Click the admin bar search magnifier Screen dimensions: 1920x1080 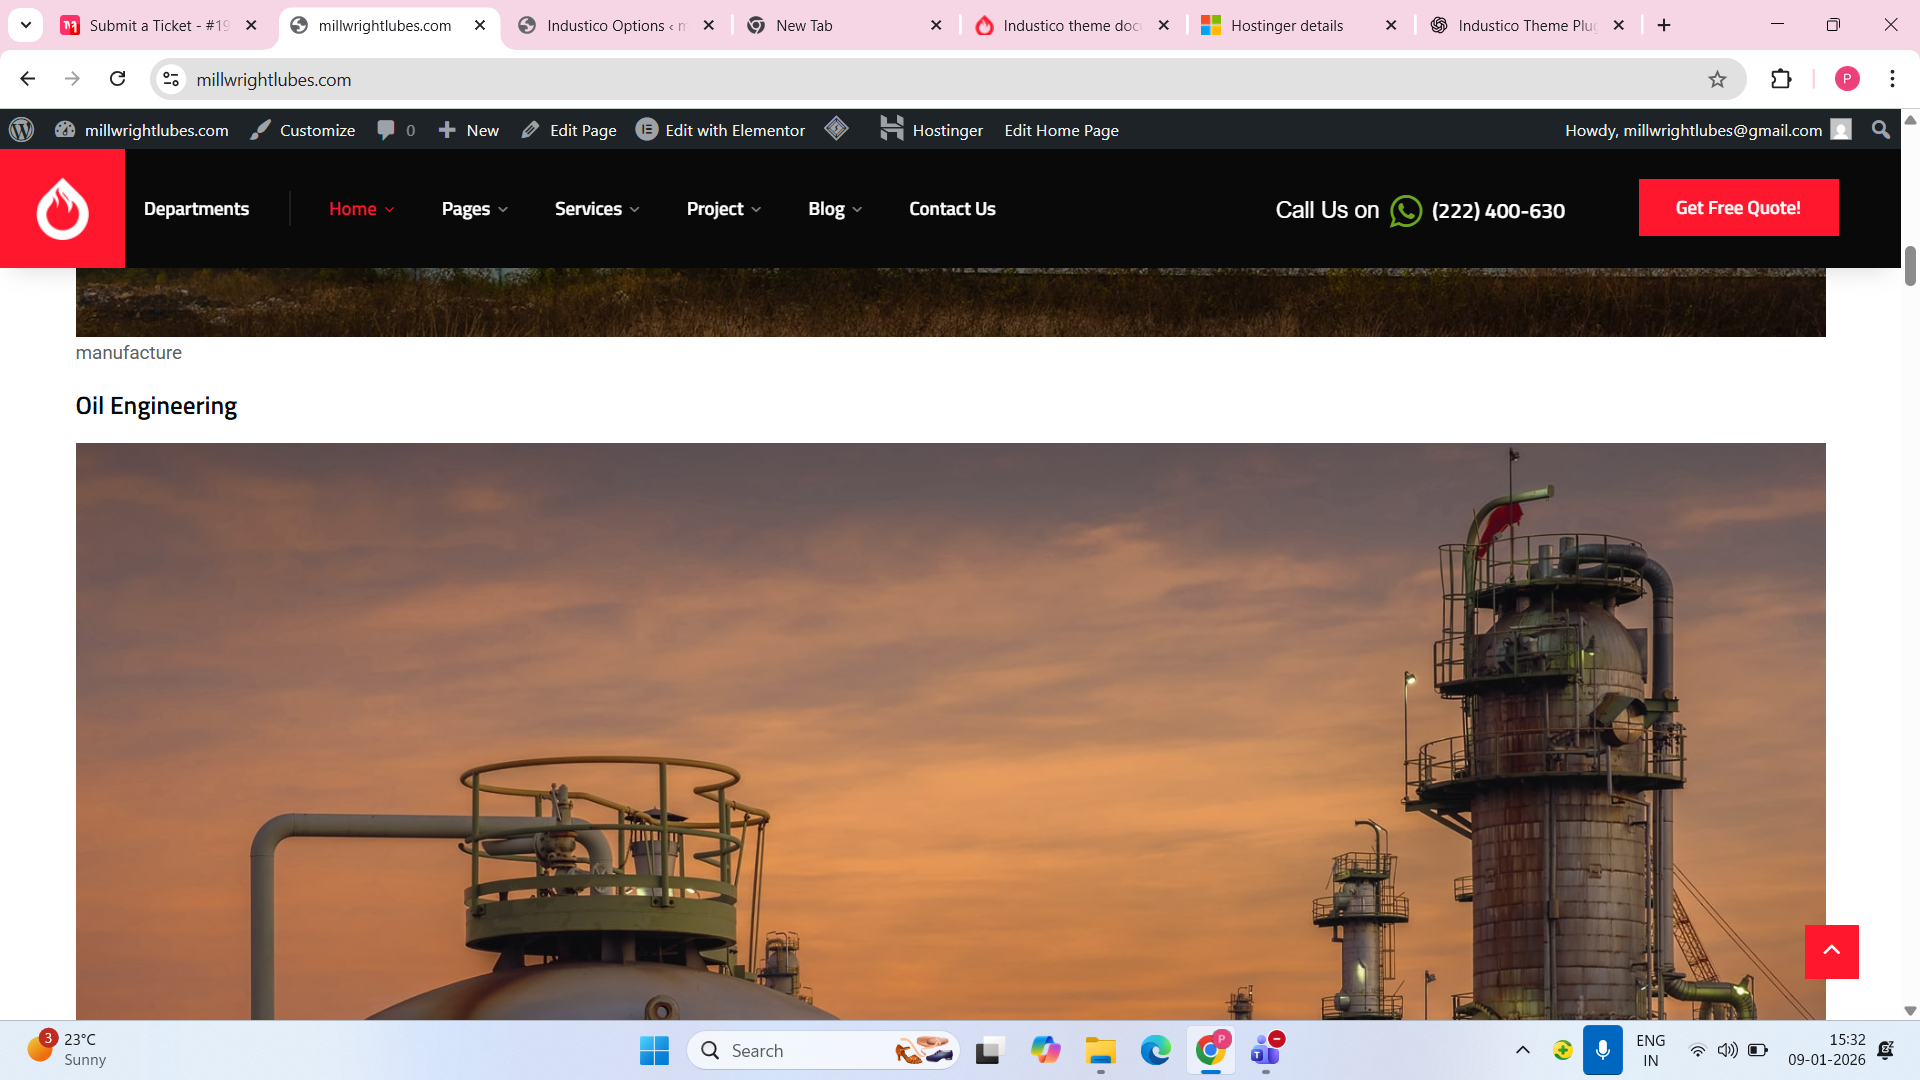(x=1880, y=130)
